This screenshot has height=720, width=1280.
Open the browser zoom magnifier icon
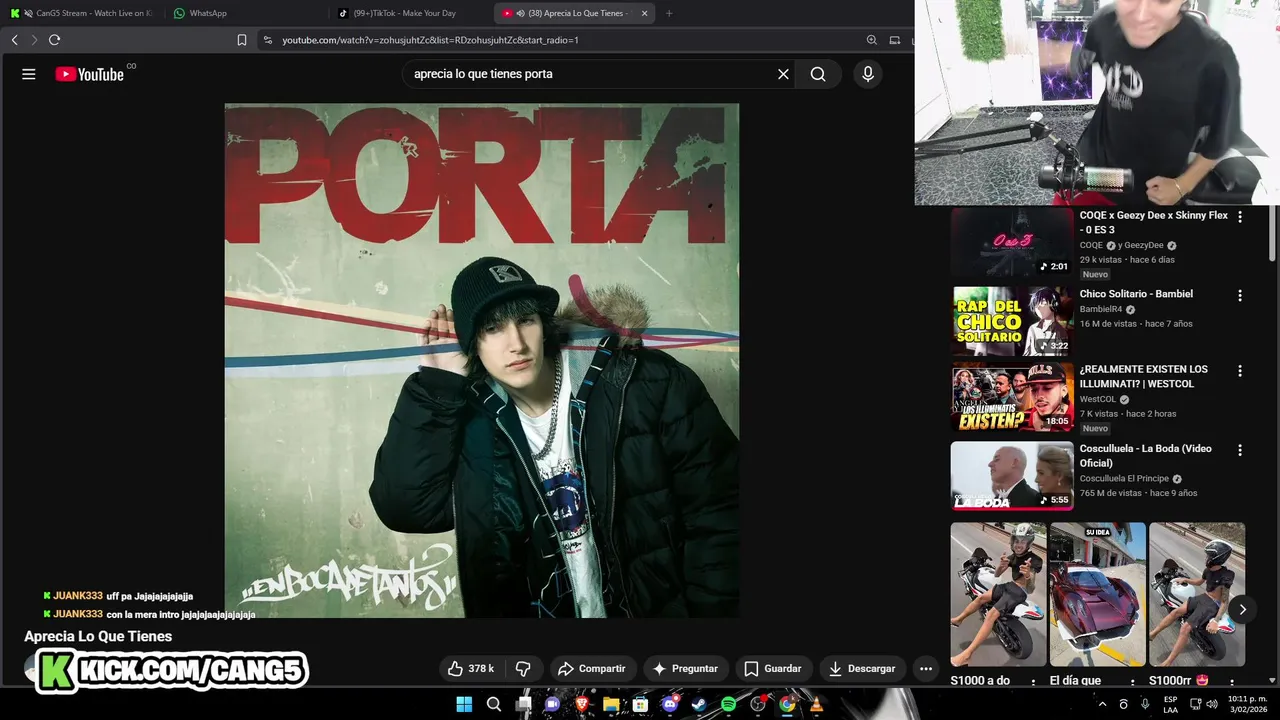tap(872, 40)
